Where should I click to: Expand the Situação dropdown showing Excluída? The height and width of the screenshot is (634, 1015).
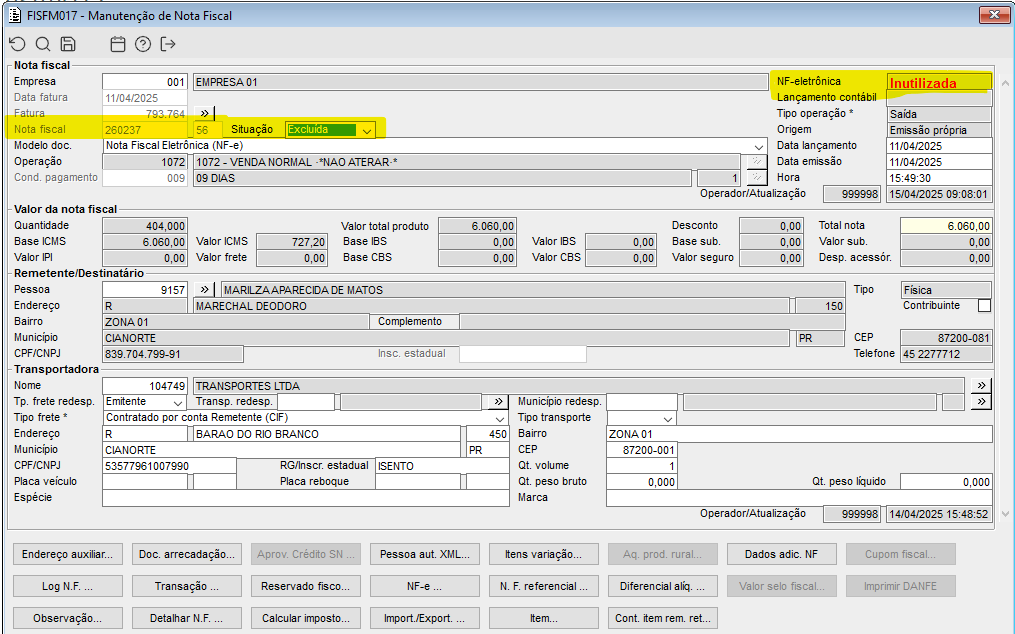(x=367, y=130)
